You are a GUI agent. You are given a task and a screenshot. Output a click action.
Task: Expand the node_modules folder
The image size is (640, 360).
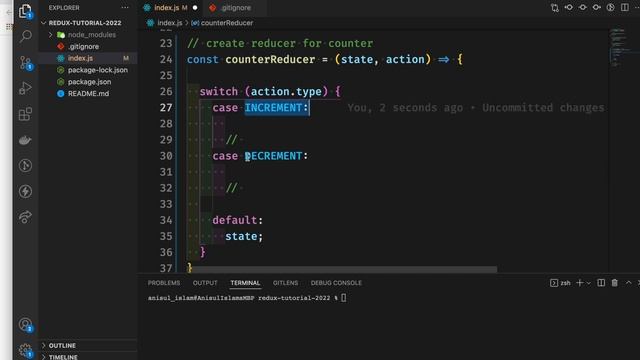tap(51, 35)
